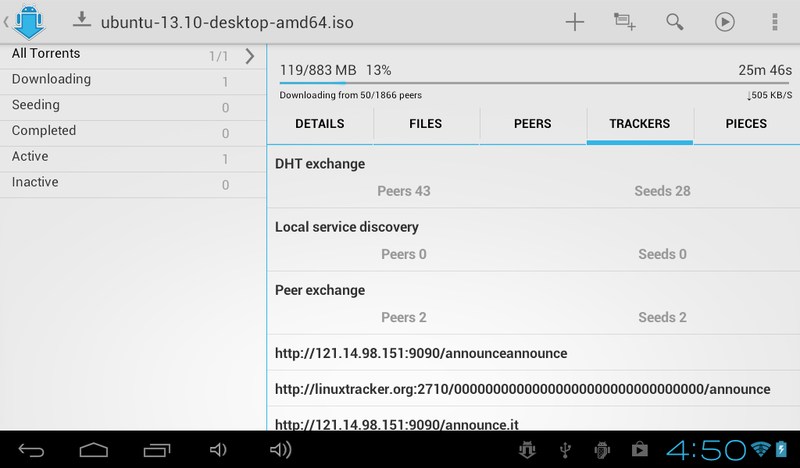Select the Seeding filter
Screen dimensions: 800x468
point(133,107)
